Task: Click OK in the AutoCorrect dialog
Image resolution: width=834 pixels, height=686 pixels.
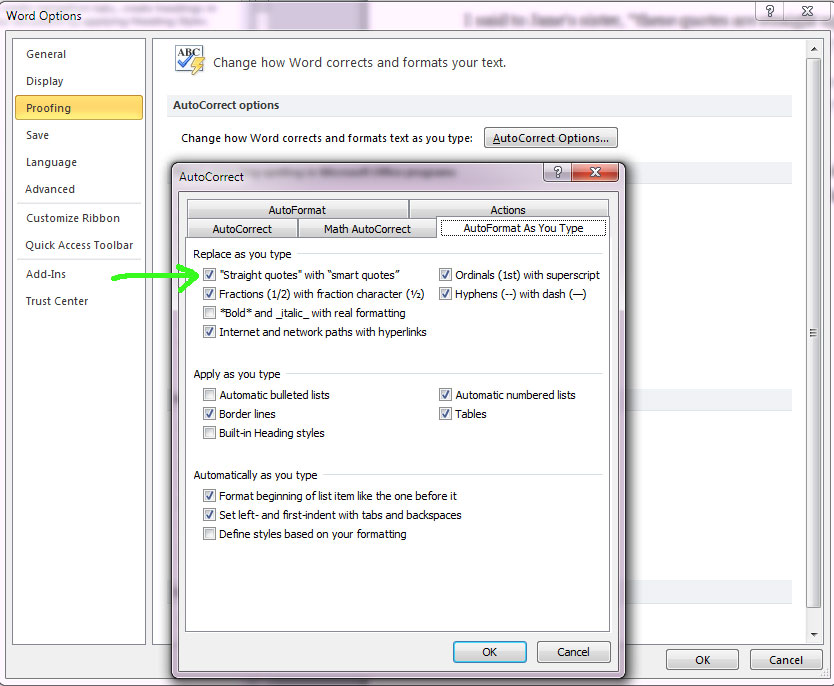Action: point(489,652)
